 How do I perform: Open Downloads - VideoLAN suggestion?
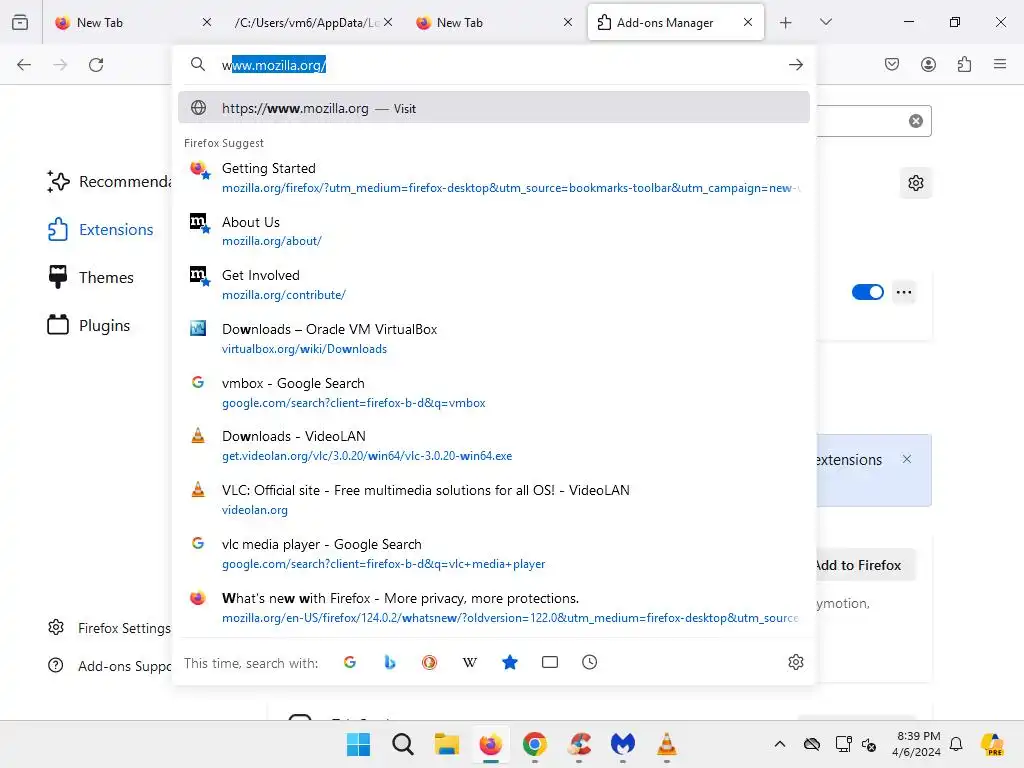(494, 446)
